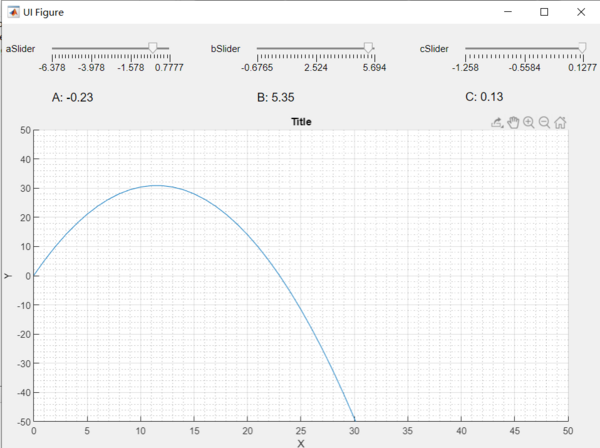Click bSlider track at the 2.524 tick
This screenshot has height=448, width=600.
315,48
